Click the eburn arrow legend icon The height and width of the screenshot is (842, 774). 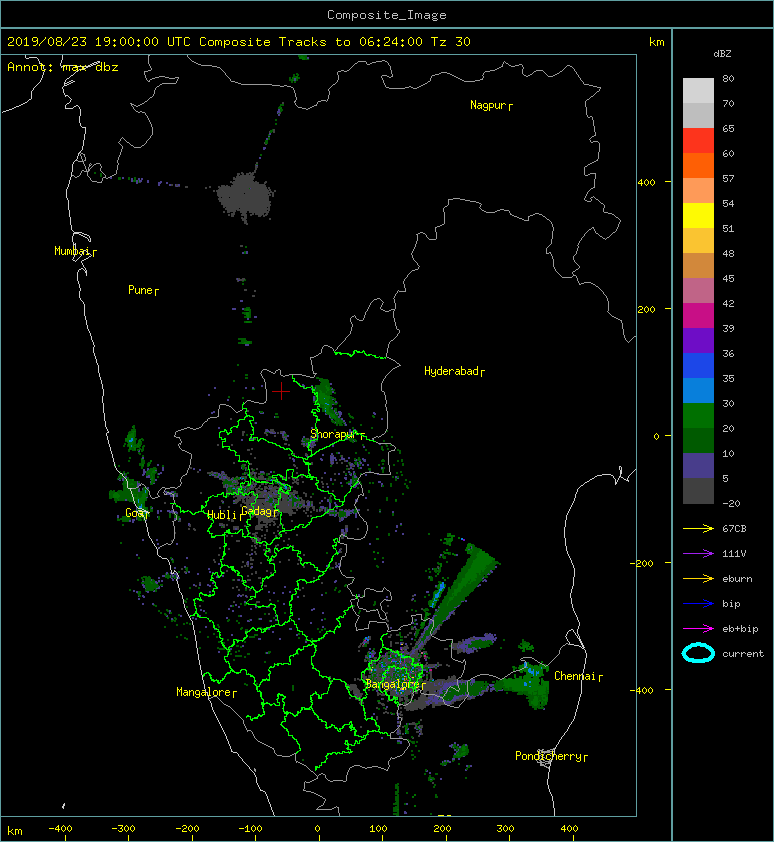tap(698, 579)
